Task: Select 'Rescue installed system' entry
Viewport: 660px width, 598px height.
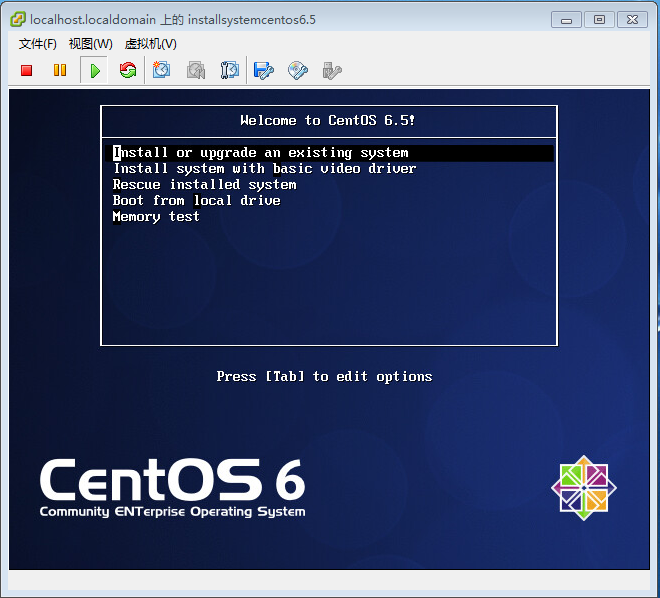Action: (x=205, y=185)
